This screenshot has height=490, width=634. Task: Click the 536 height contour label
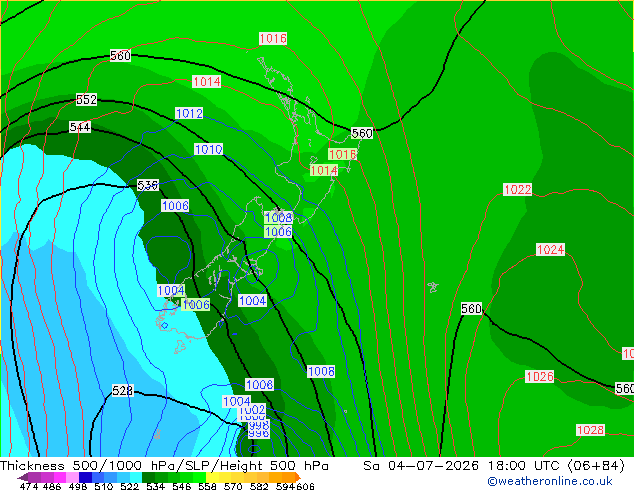(x=148, y=185)
